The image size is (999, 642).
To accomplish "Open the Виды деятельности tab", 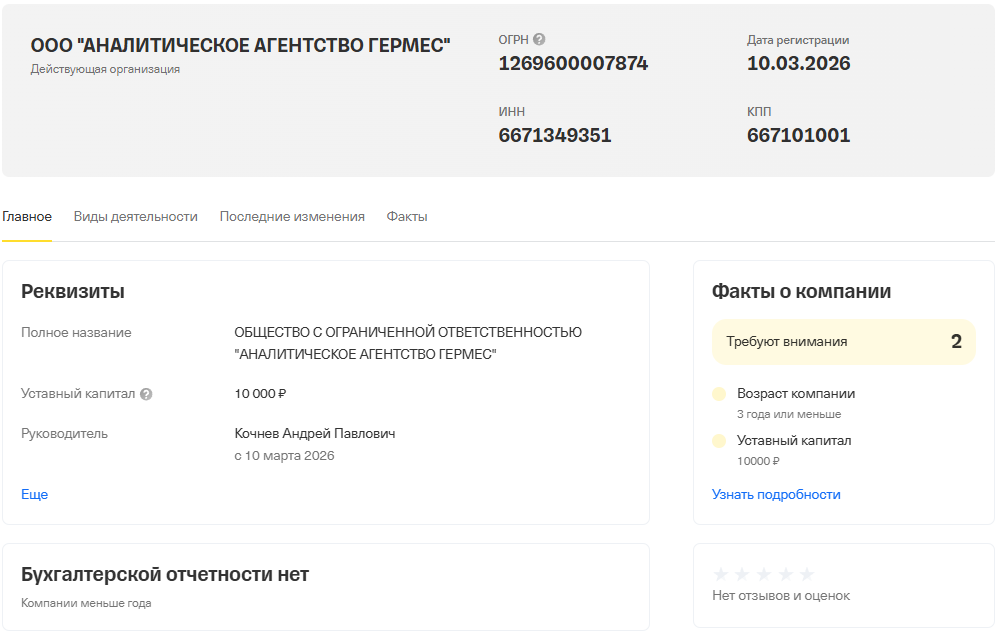I will (x=136, y=217).
